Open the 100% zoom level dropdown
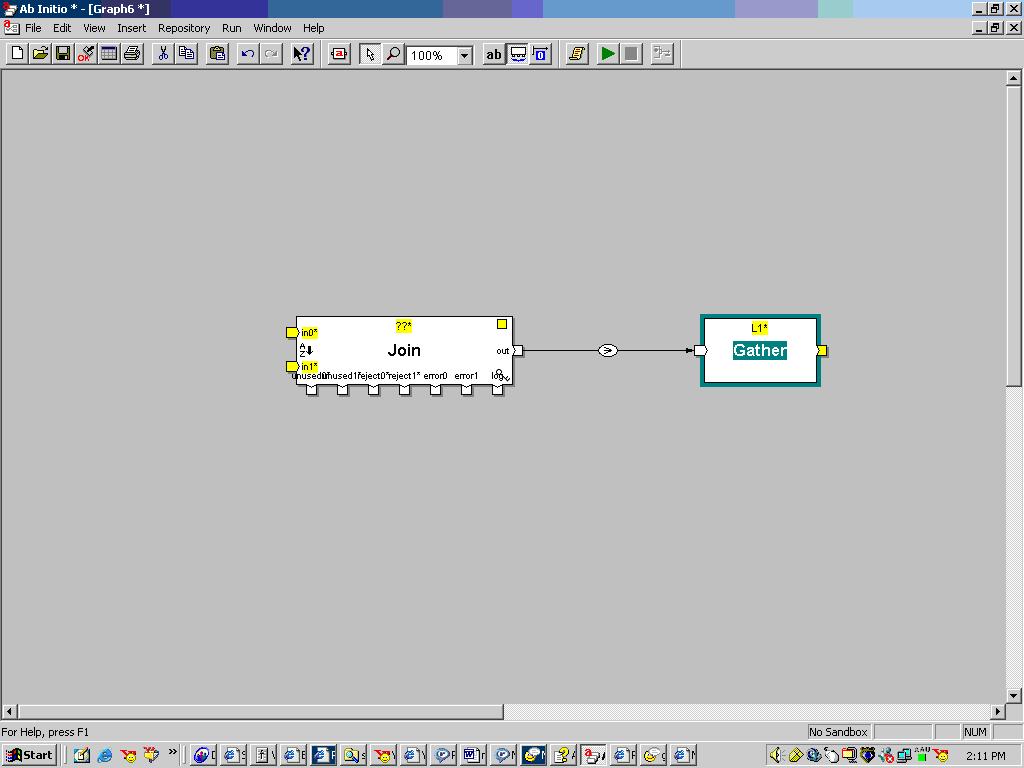The width and height of the screenshot is (1024, 768). tap(463, 54)
